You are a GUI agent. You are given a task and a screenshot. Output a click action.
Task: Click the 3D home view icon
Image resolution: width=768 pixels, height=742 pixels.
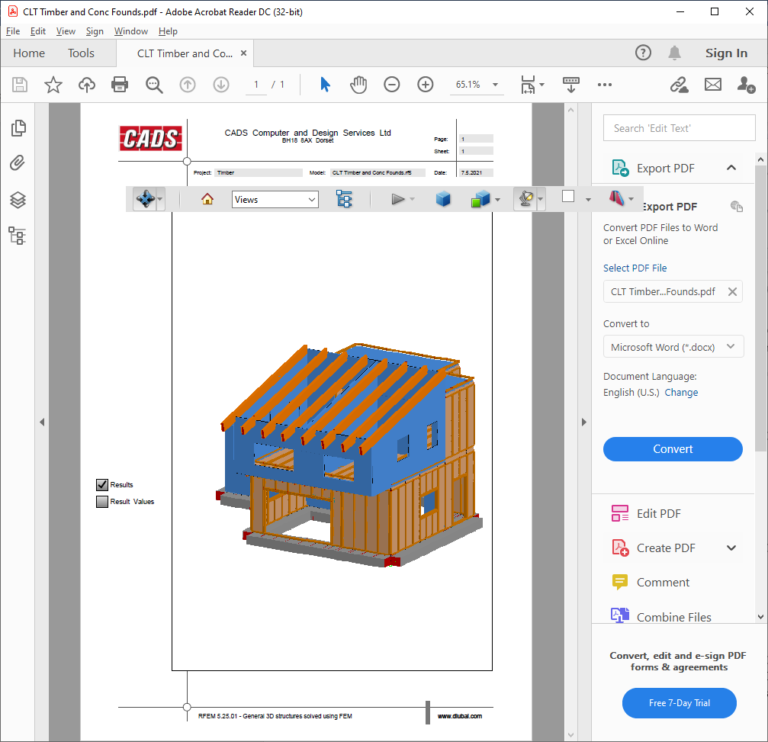(208, 199)
